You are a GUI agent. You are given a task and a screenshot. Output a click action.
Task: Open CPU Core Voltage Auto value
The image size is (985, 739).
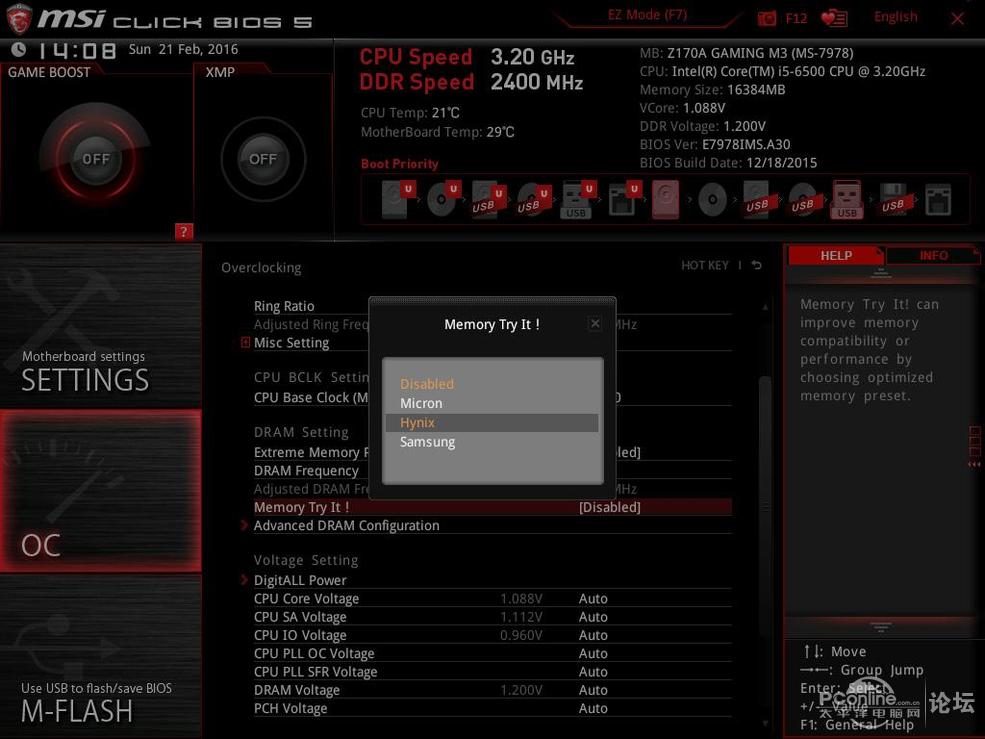[x=593, y=599]
